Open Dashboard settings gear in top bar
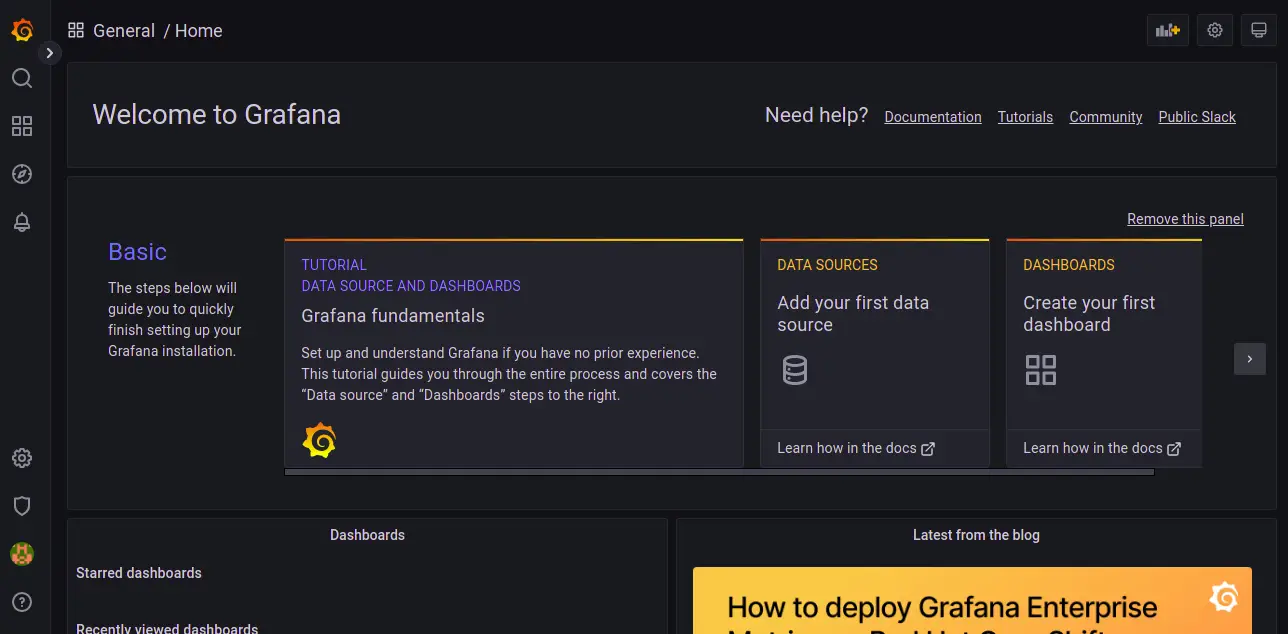This screenshot has width=1288, height=634. coord(1215,30)
